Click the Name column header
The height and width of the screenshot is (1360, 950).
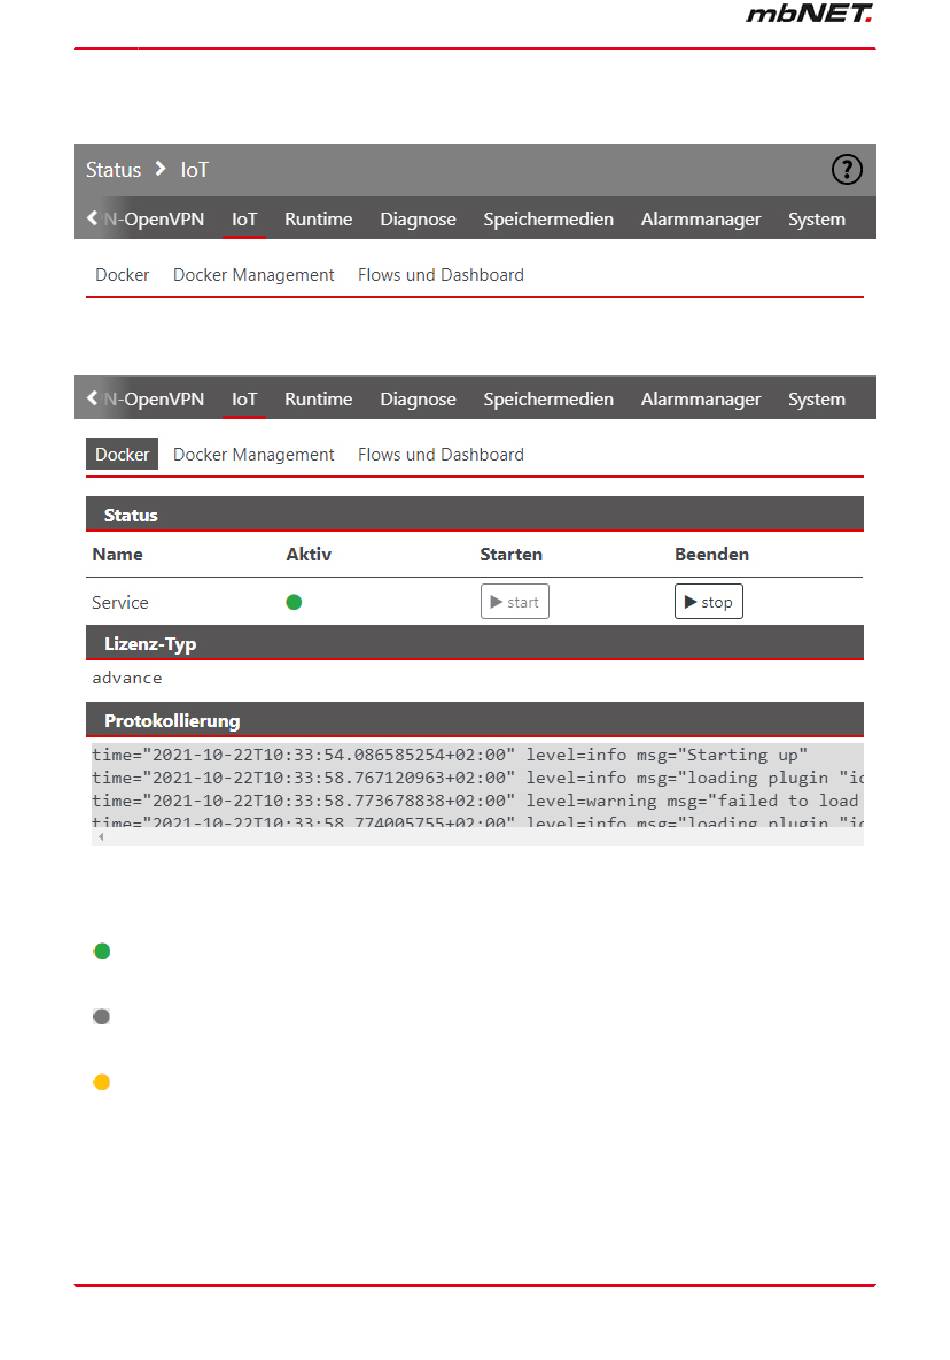[117, 554]
